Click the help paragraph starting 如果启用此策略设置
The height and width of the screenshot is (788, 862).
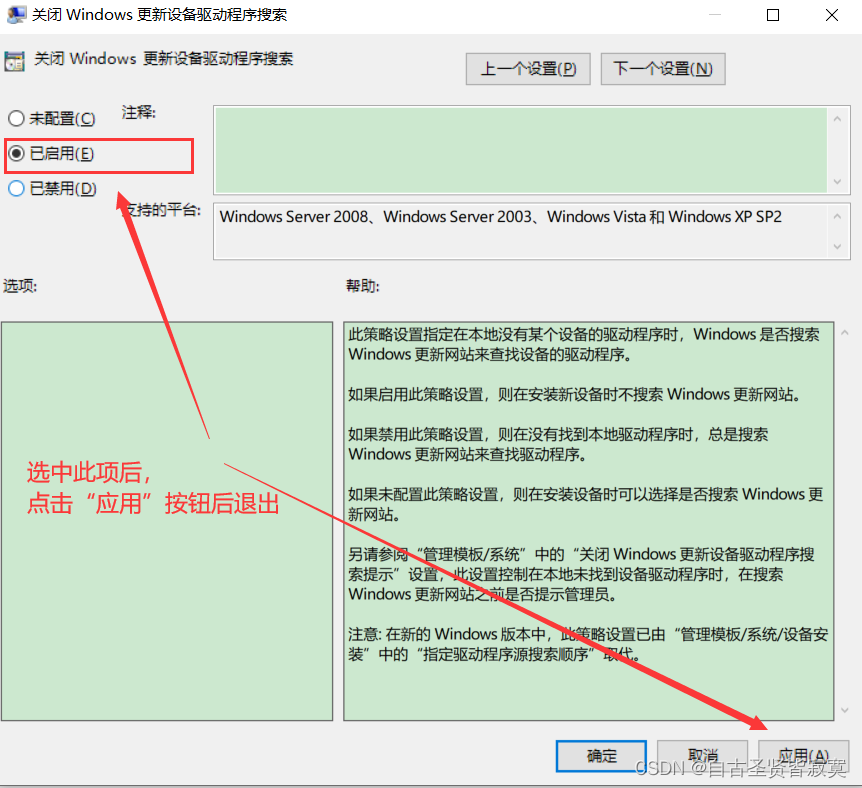click(x=573, y=394)
